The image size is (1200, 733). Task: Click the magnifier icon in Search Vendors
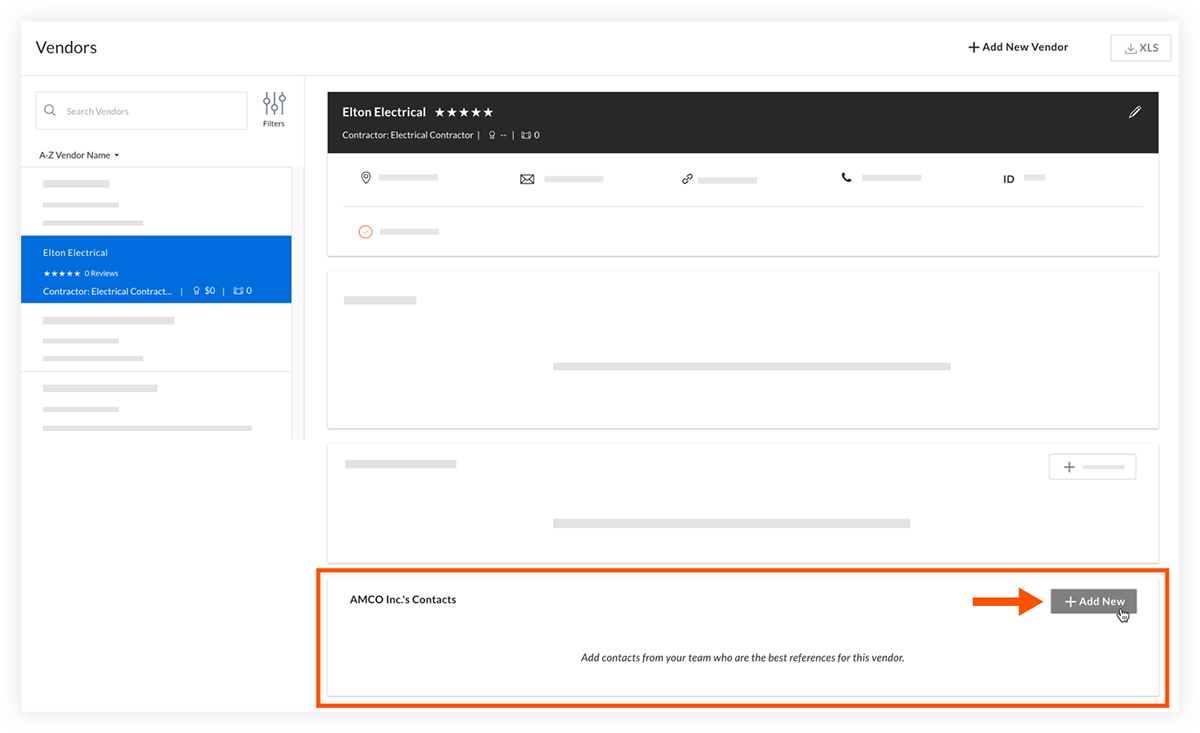point(50,110)
